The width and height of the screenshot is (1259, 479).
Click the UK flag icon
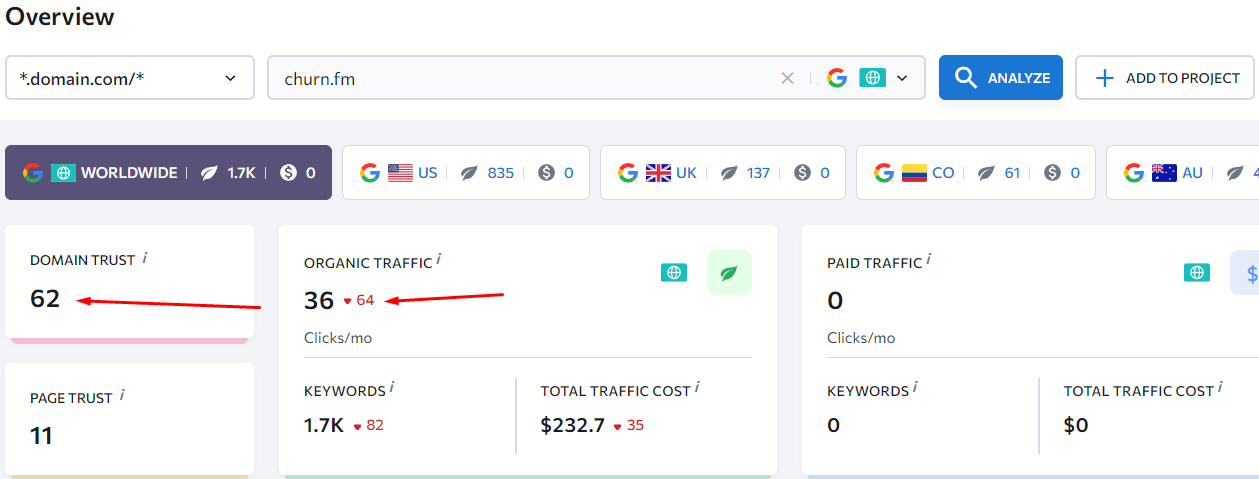[x=658, y=173]
